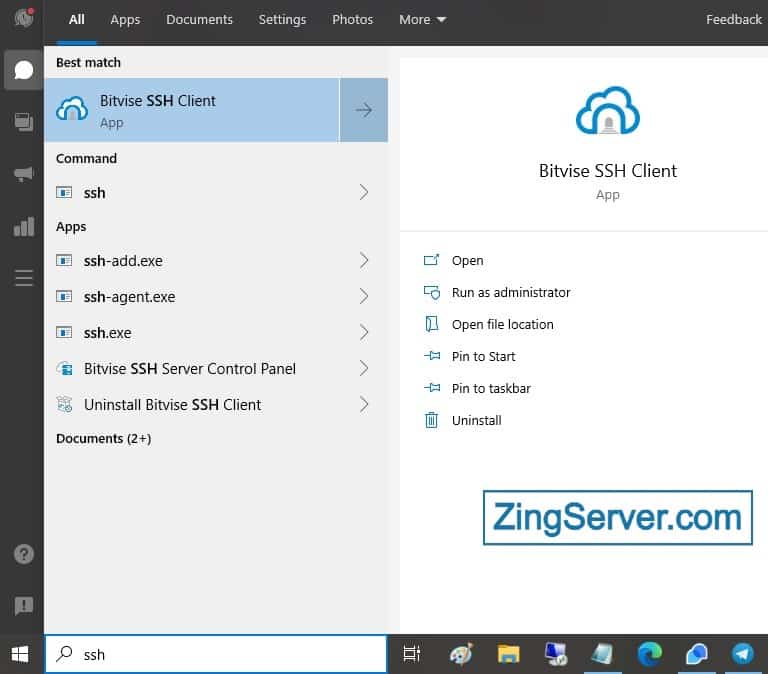768x674 pixels.
Task: Switch to the Documents tab
Action: pos(199,20)
